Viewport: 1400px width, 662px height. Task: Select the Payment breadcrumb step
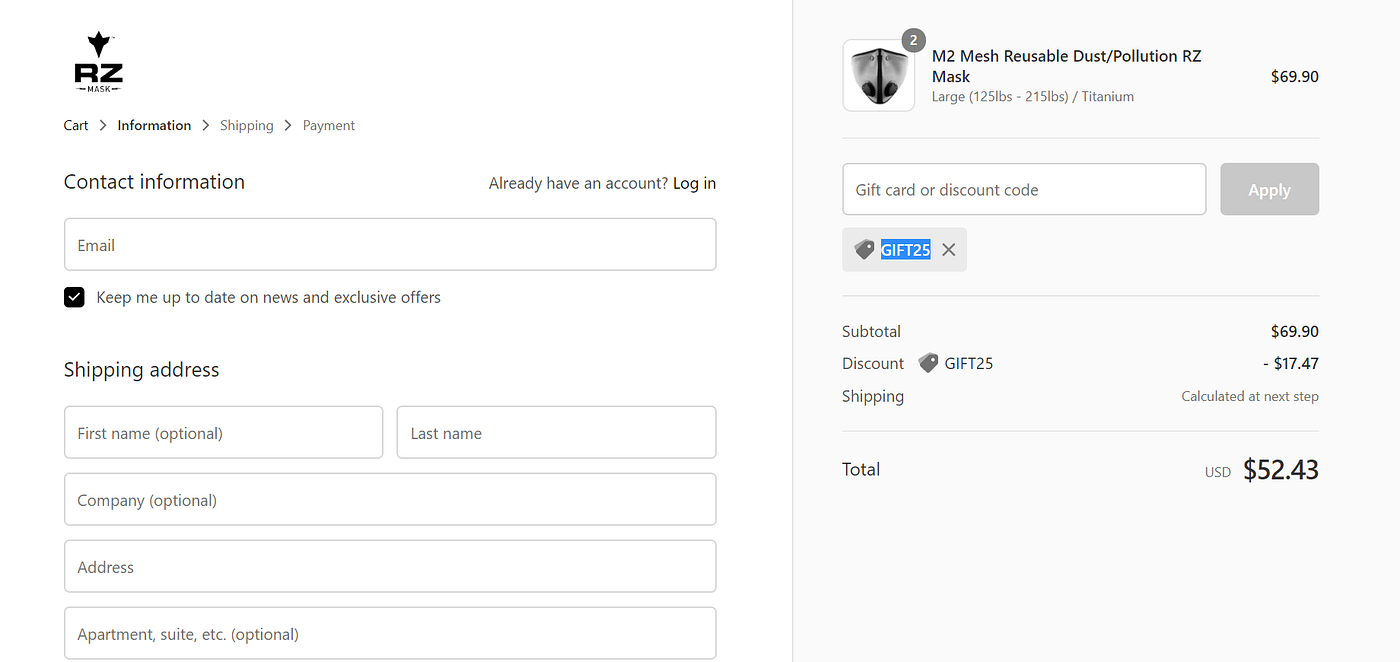[x=329, y=125]
